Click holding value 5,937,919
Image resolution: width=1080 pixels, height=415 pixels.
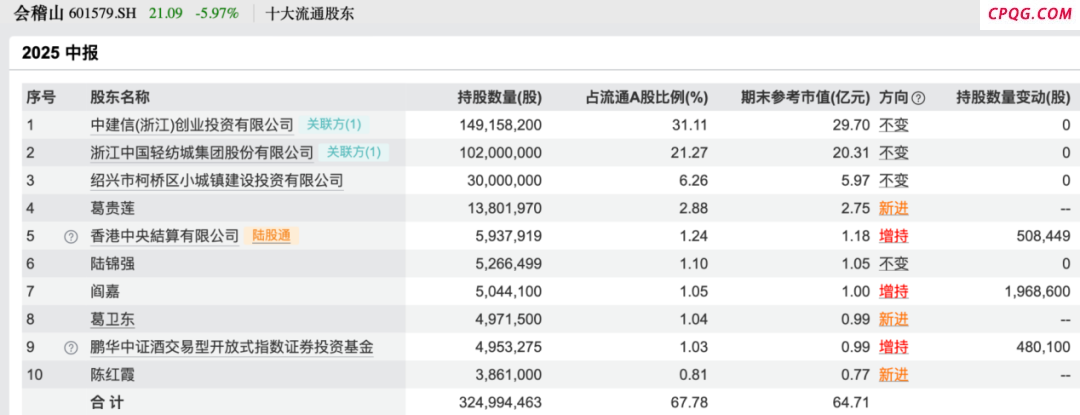point(510,236)
